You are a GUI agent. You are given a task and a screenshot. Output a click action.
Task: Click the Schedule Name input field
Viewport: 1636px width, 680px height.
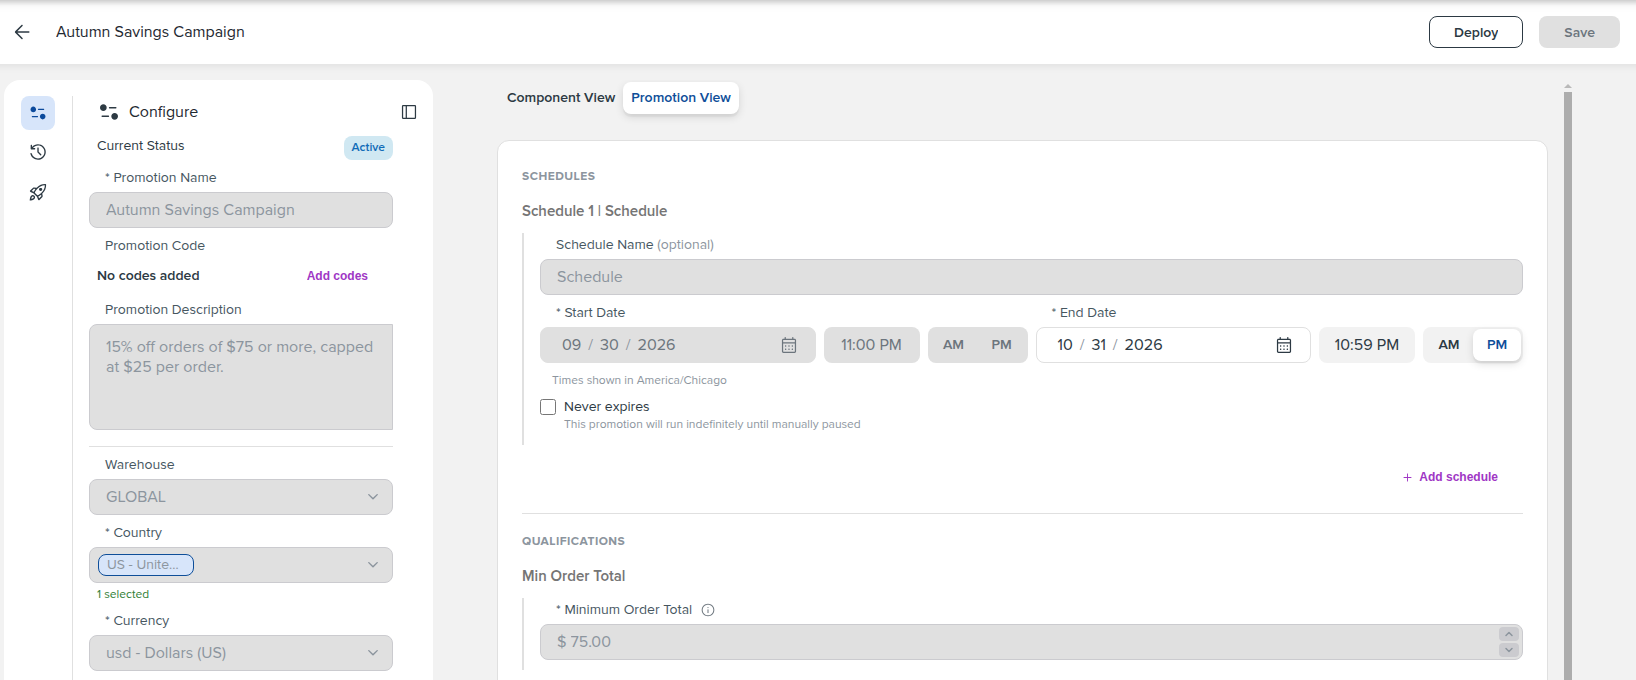tap(1031, 277)
